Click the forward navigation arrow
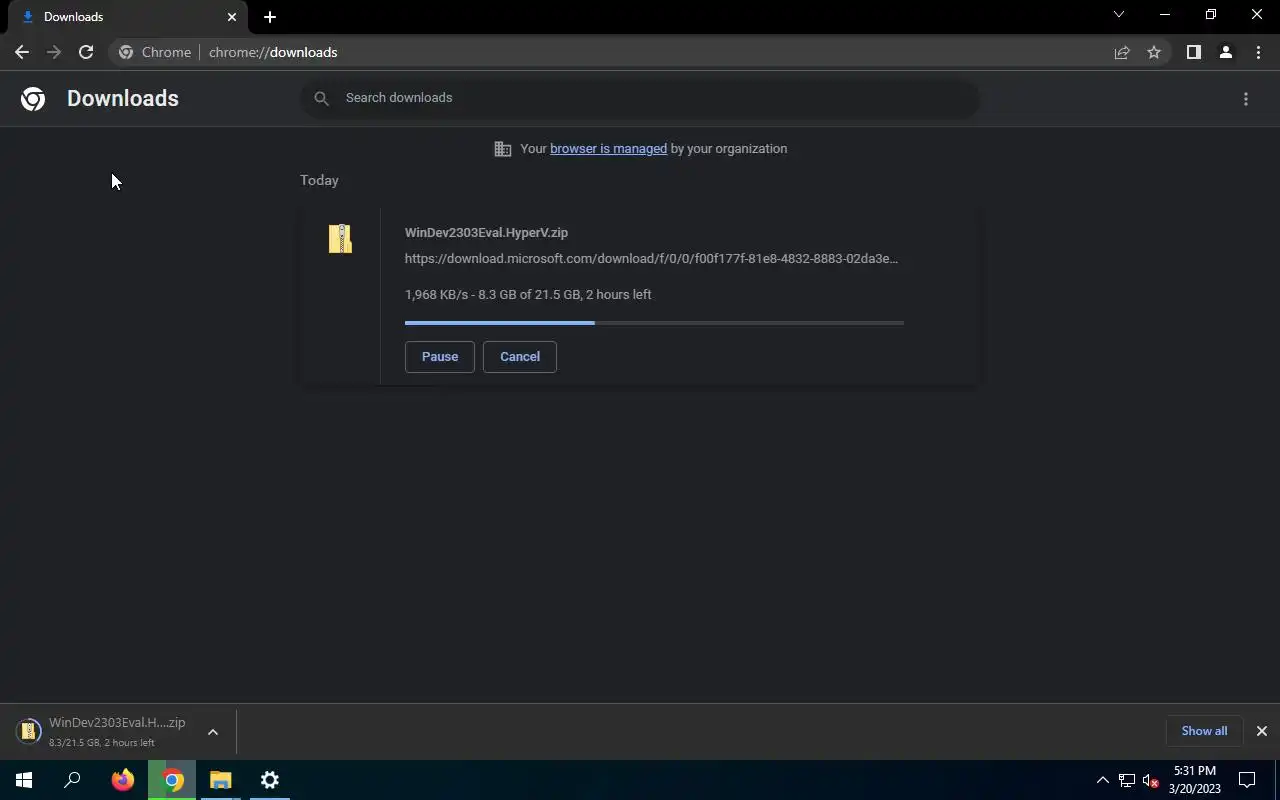The image size is (1280, 800). (x=54, y=52)
